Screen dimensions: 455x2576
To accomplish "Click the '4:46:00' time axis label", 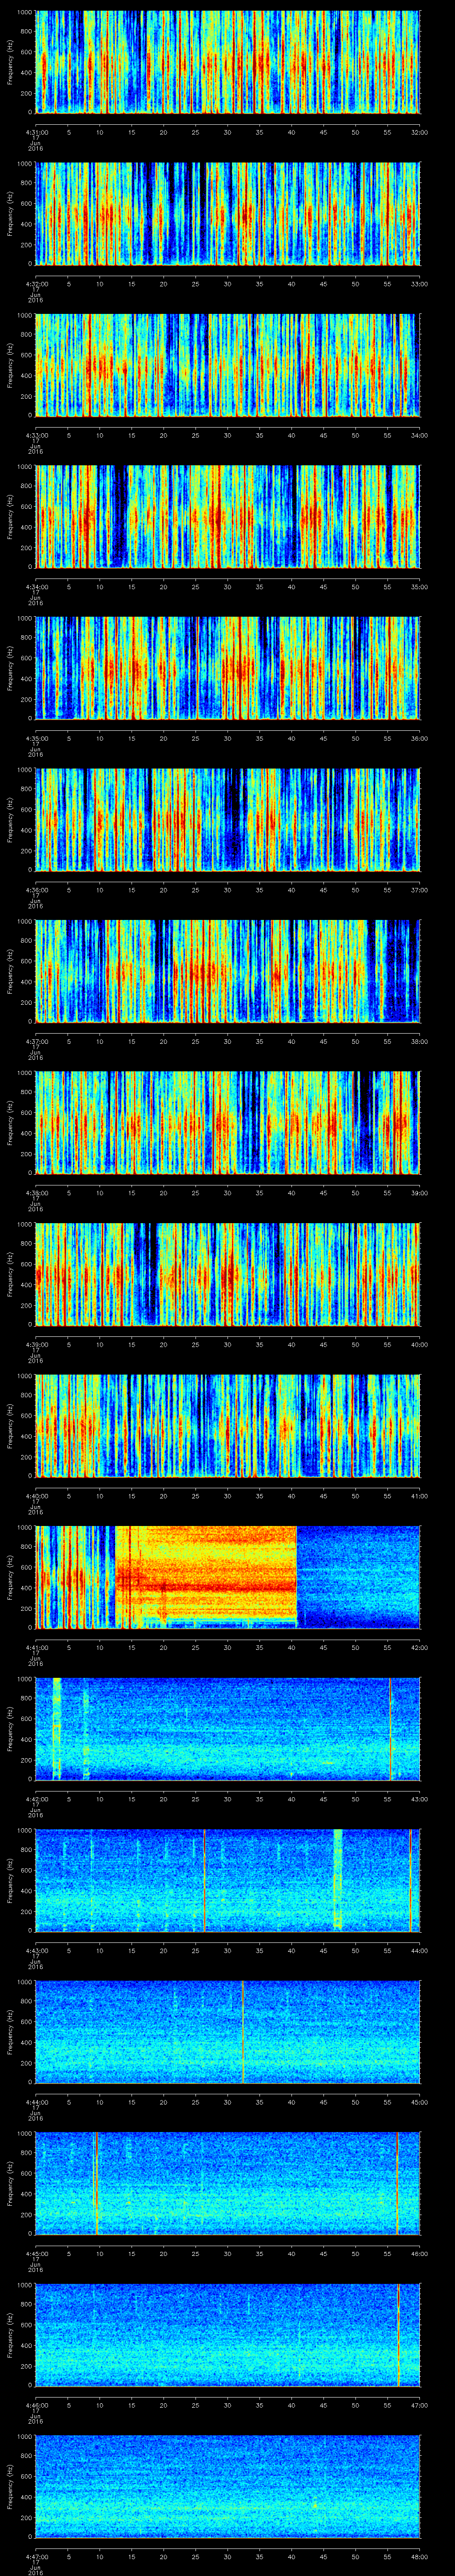I will 36,2405.
